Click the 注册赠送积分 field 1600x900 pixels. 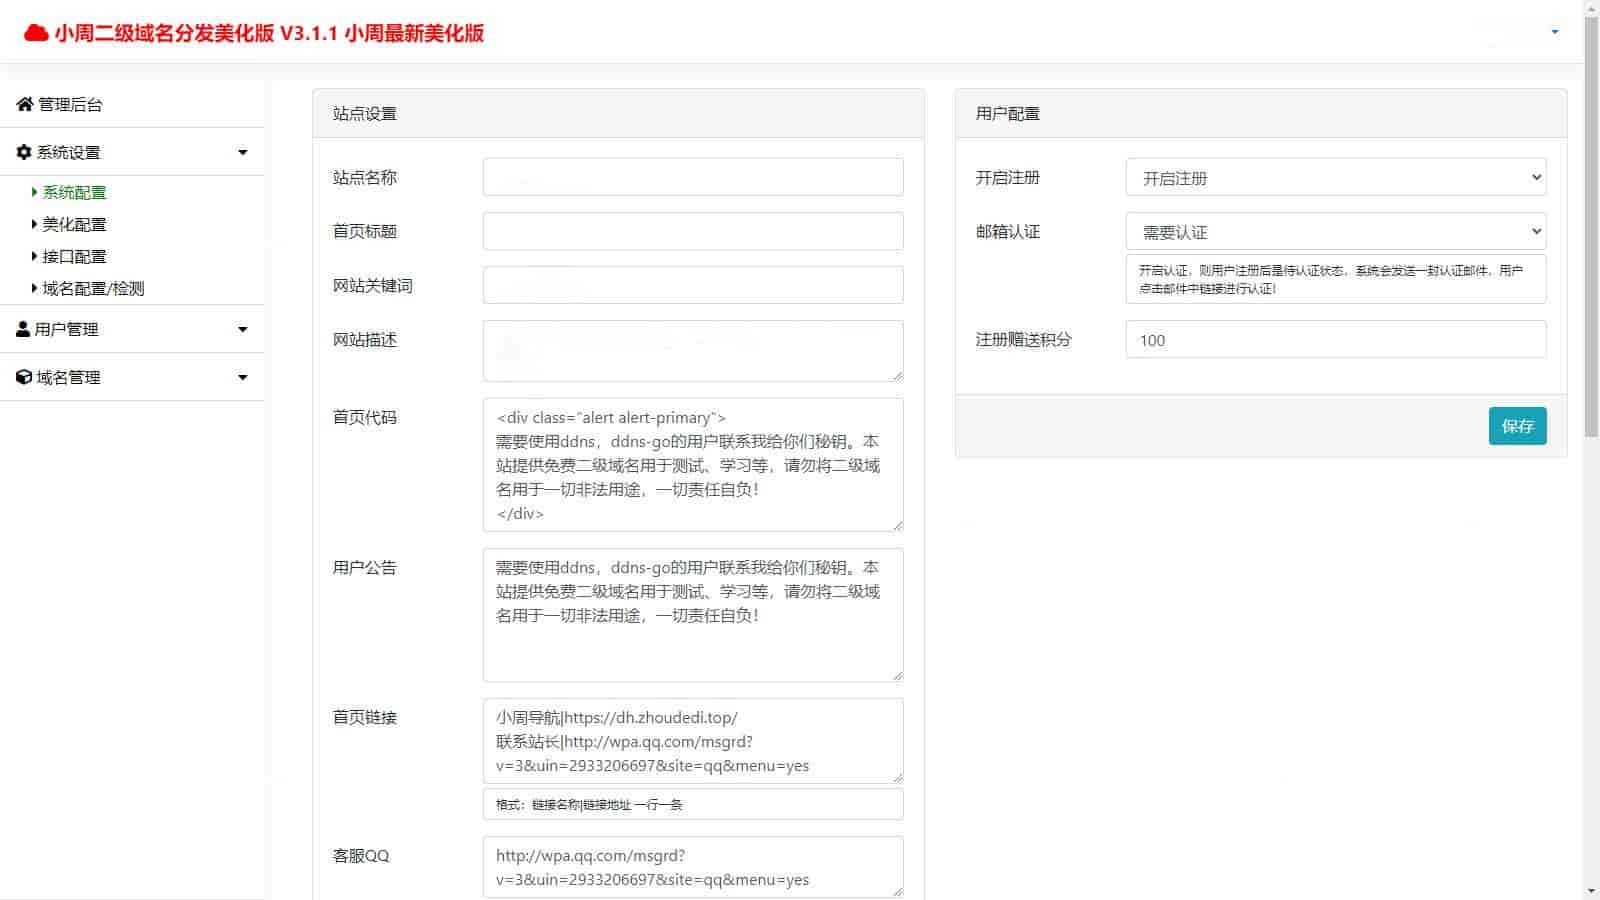tap(1335, 340)
